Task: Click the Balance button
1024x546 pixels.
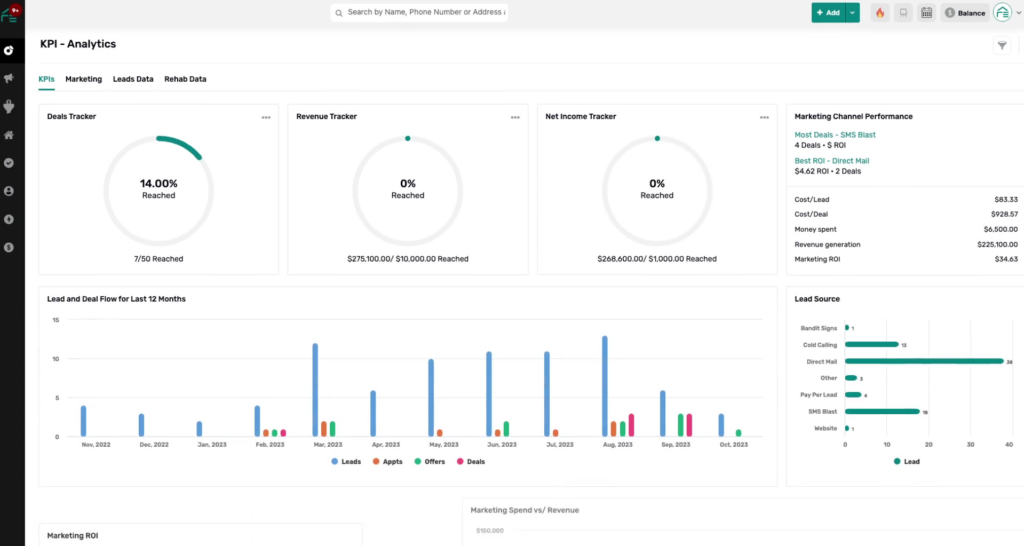Action: pyautogui.click(x=965, y=12)
